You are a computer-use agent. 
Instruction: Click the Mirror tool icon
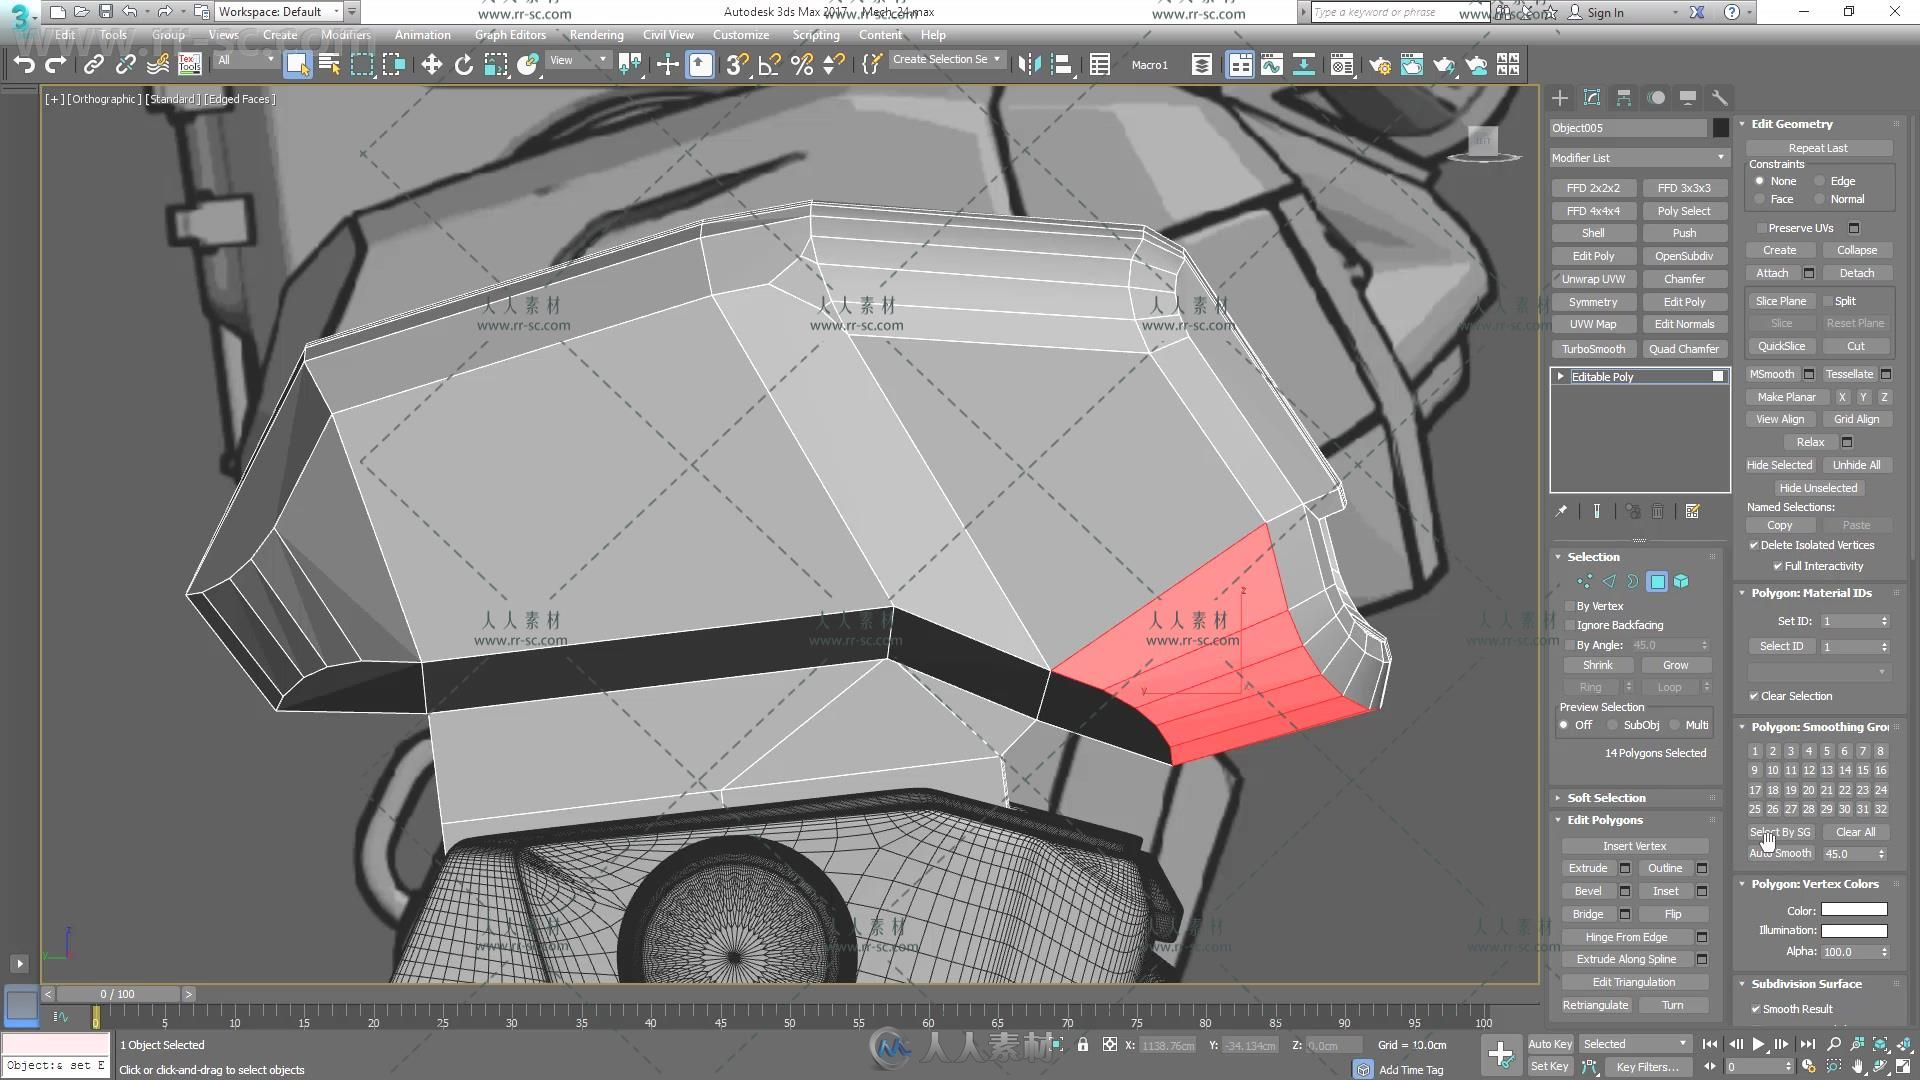[x=1029, y=65]
